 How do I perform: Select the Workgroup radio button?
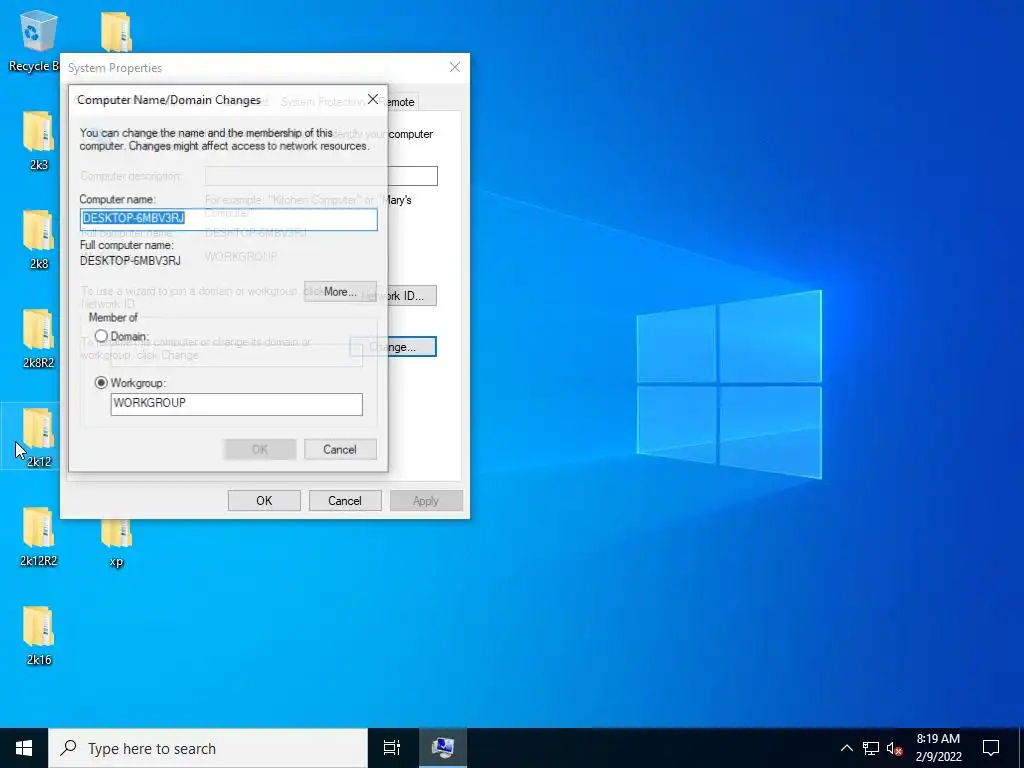coord(101,383)
